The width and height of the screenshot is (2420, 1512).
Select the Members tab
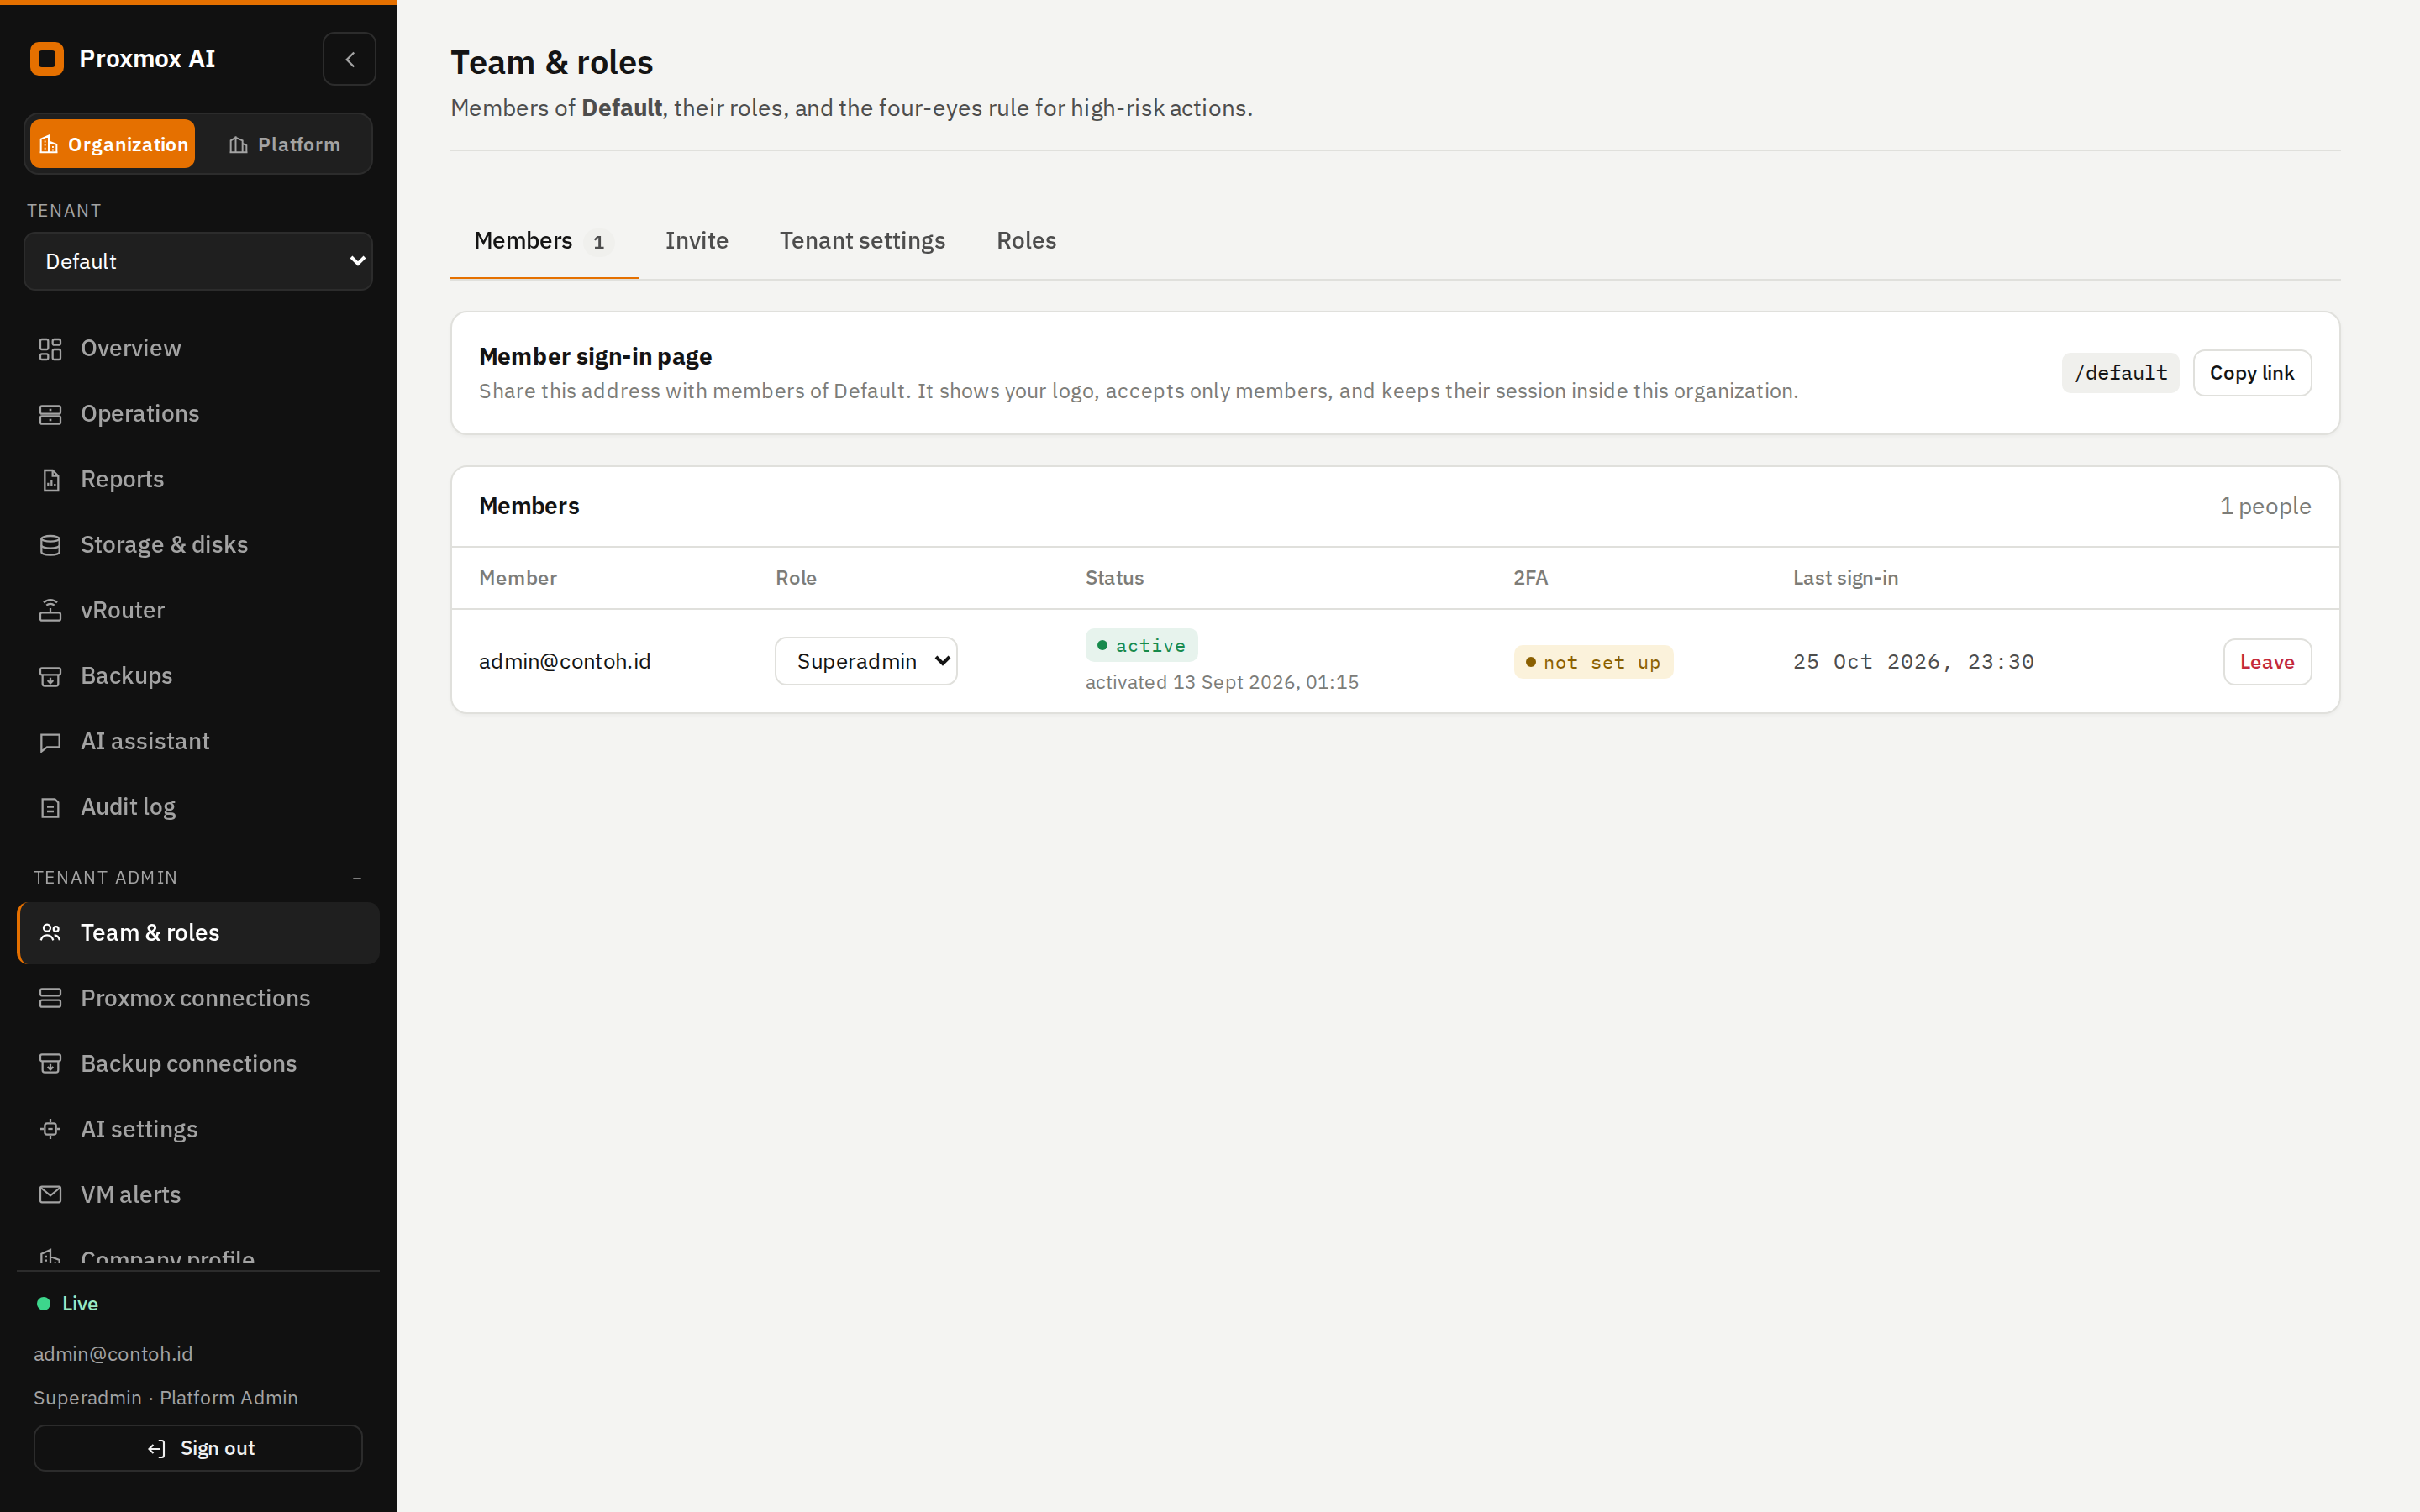(x=544, y=241)
